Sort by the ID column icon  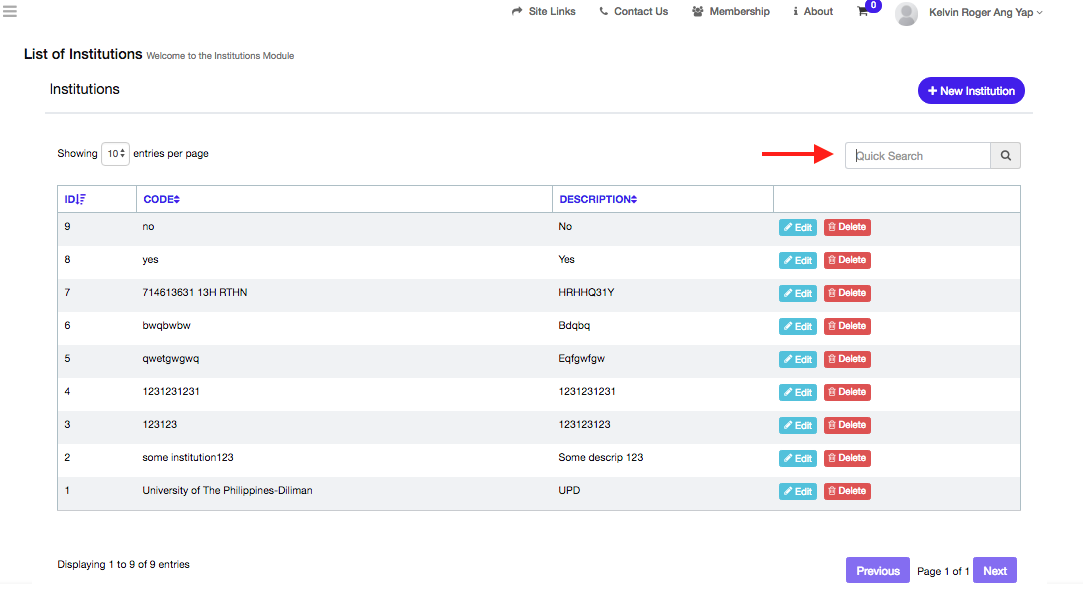80,199
